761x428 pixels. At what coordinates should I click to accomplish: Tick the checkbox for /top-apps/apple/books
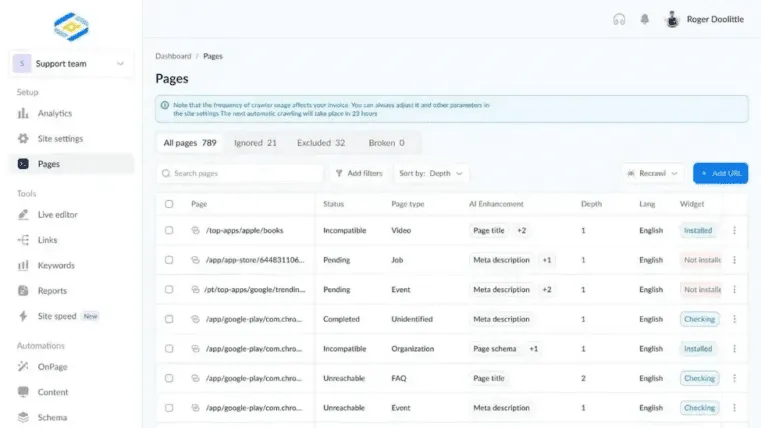click(x=169, y=230)
